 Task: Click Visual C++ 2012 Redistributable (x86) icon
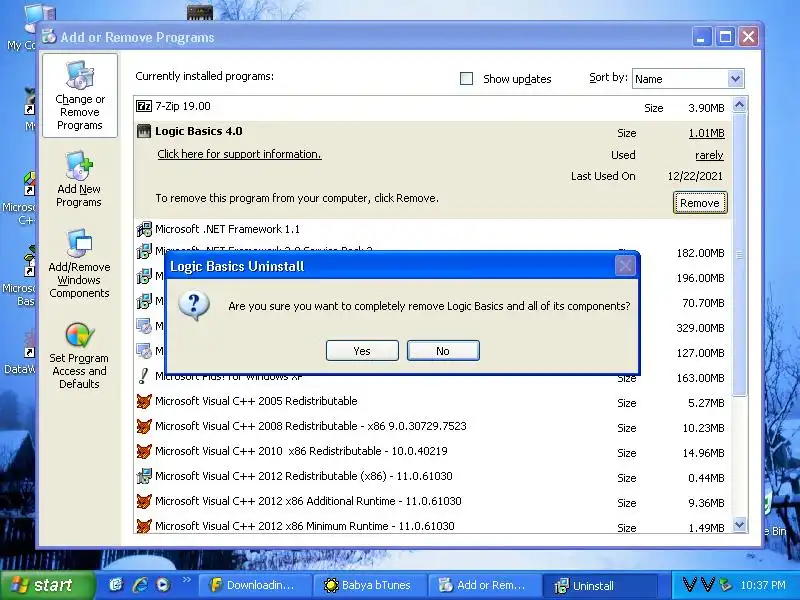click(x=144, y=476)
